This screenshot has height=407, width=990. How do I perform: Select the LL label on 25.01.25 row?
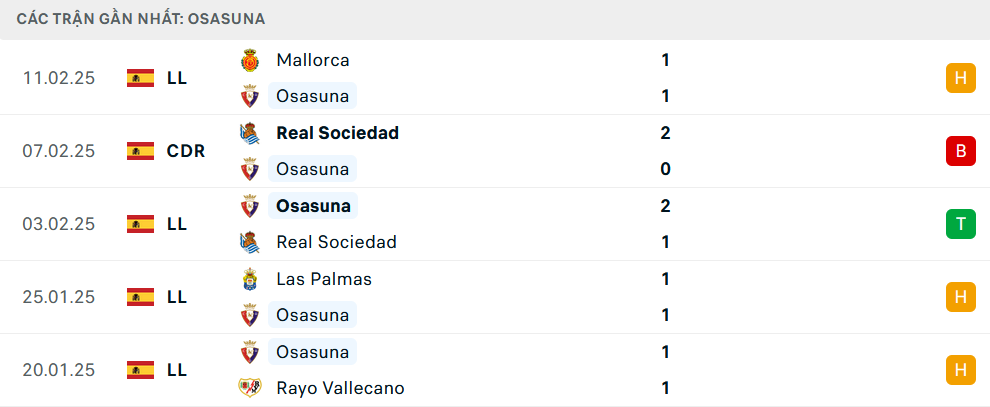point(177,297)
